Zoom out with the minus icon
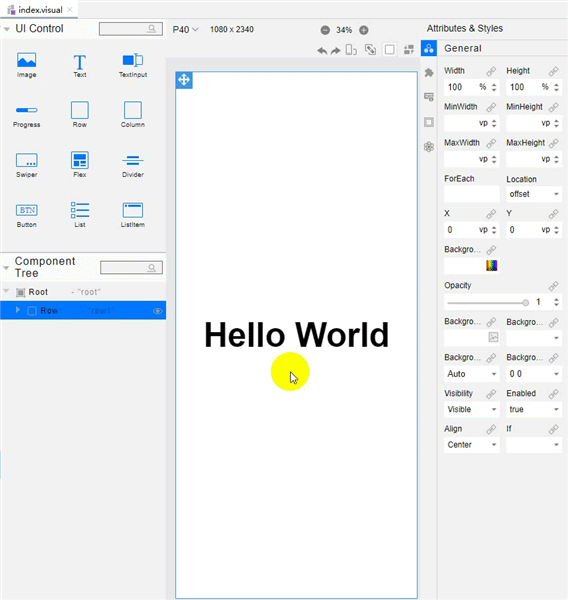Screen dimensions: 568x600 (325, 30)
